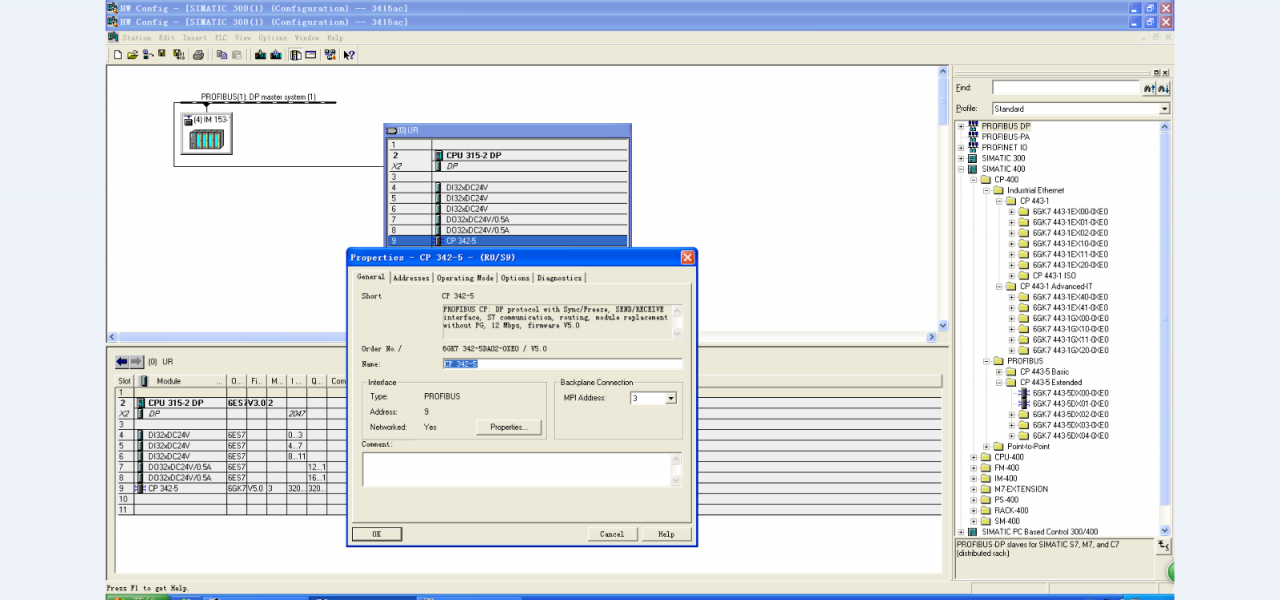Expand the CP 443-5 Basic folder

click(999, 372)
